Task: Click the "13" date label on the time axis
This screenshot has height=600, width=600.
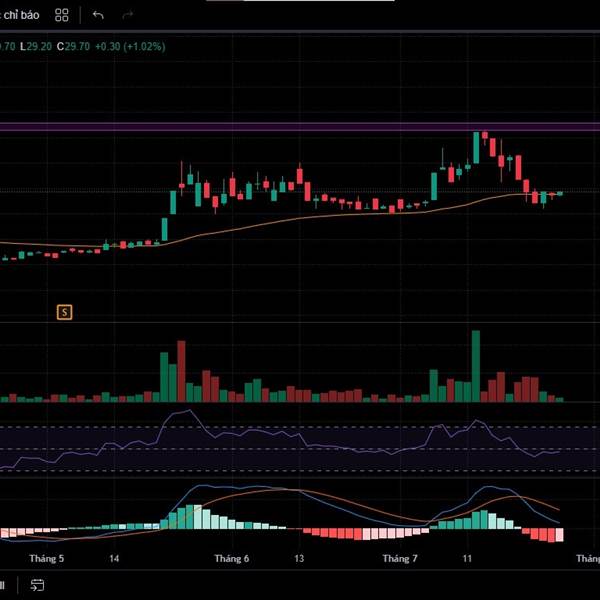Action: [x=299, y=559]
